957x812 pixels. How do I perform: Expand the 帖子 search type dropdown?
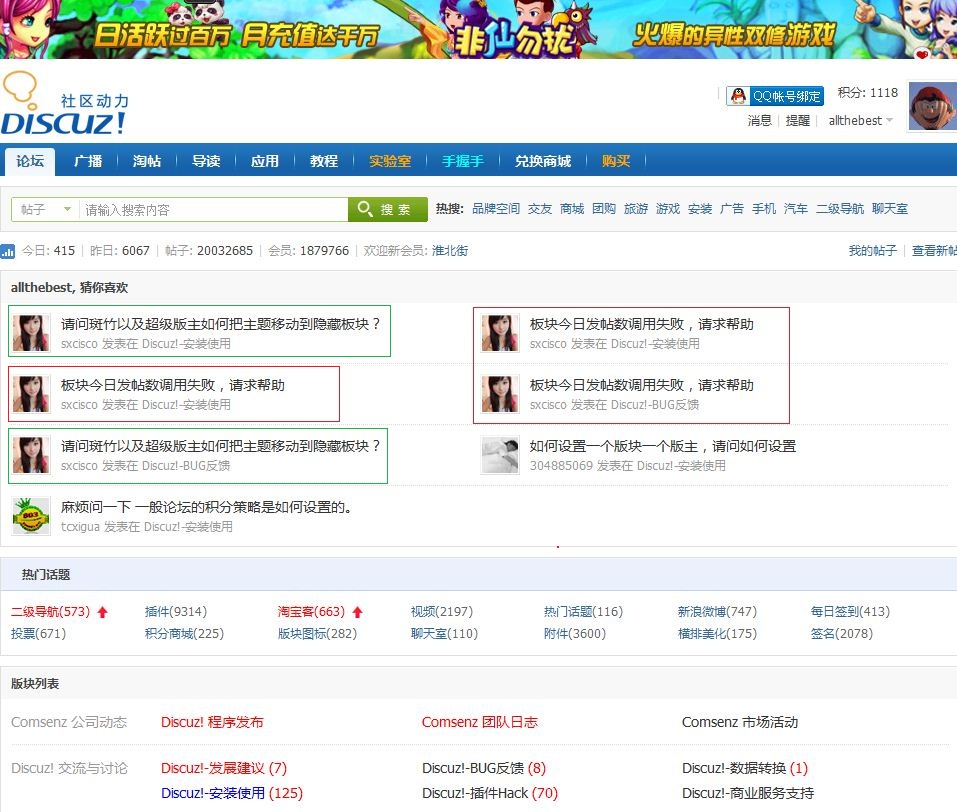[45, 209]
